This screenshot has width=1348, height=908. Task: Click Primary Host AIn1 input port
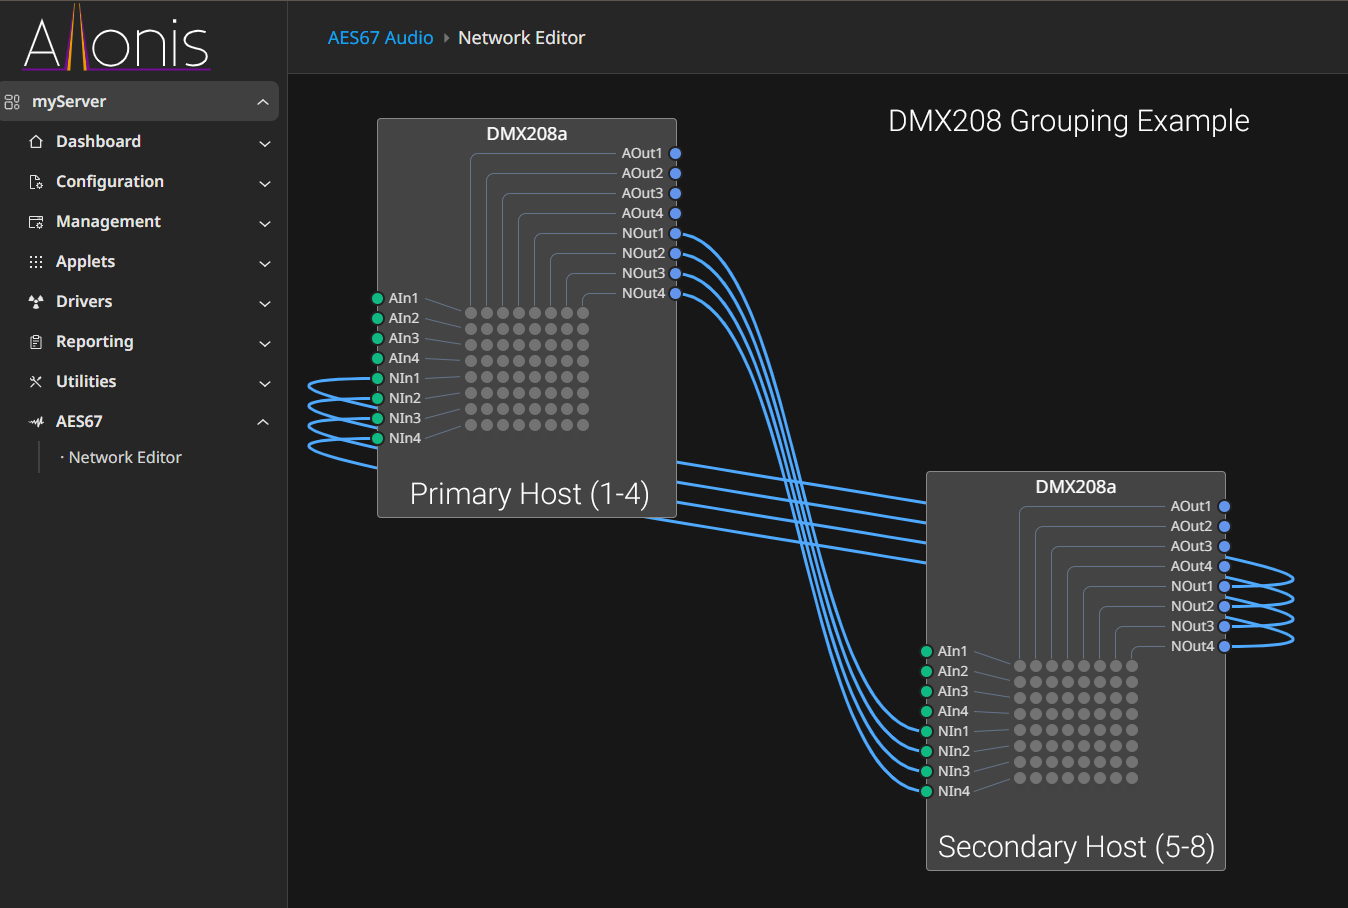point(378,298)
